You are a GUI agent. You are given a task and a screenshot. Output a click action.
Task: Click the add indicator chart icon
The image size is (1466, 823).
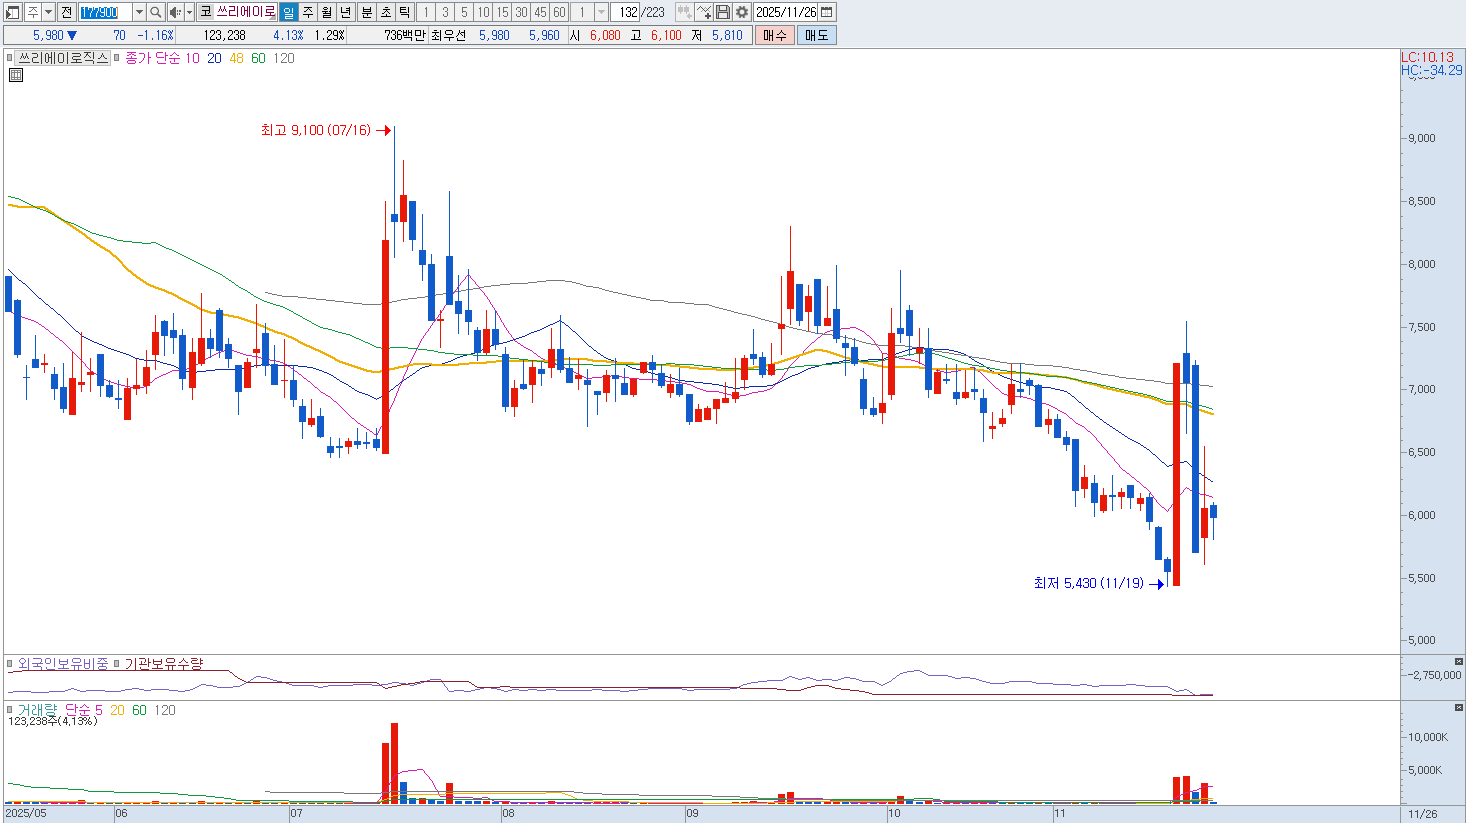(x=703, y=12)
